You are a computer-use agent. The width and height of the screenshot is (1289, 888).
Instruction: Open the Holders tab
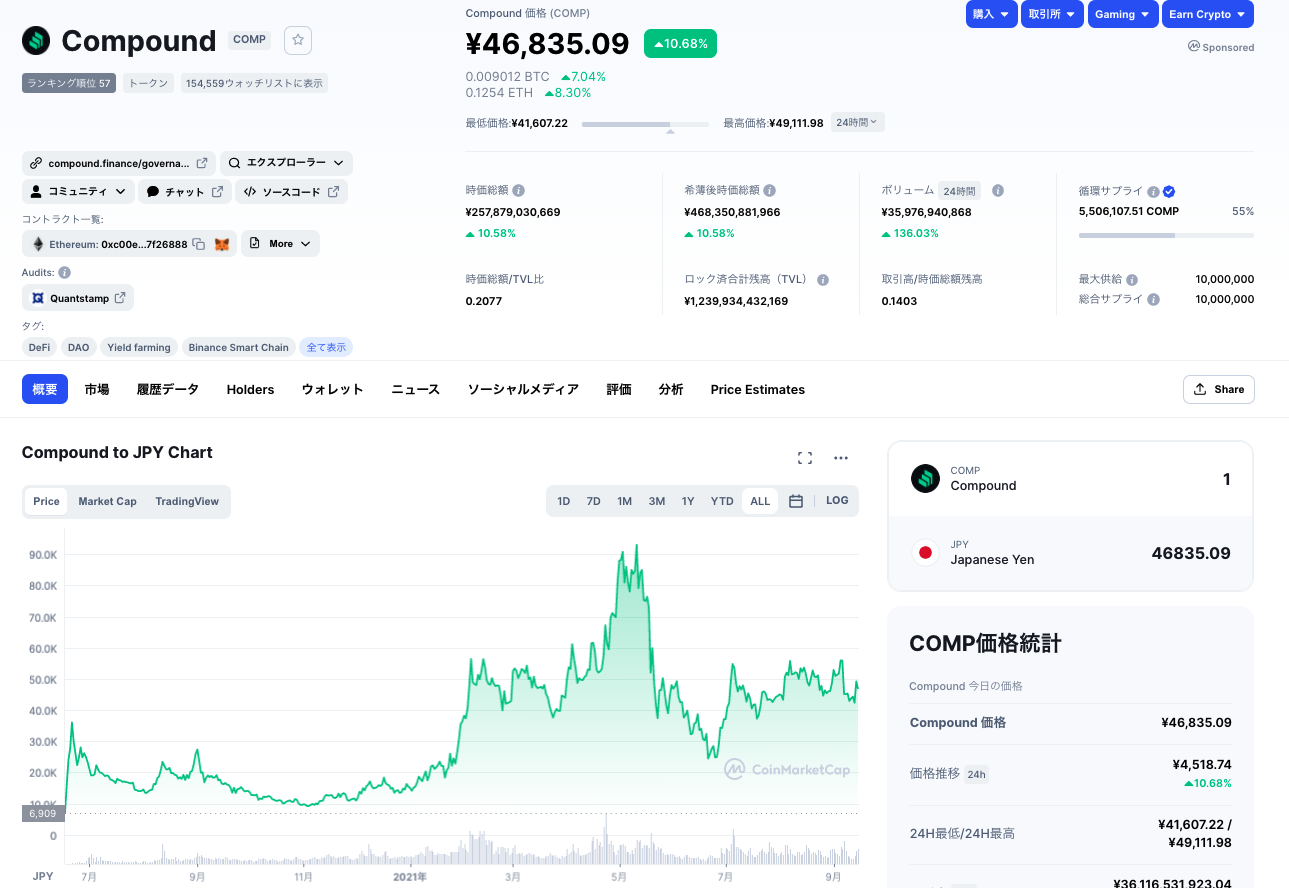click(x=250, y=389)
